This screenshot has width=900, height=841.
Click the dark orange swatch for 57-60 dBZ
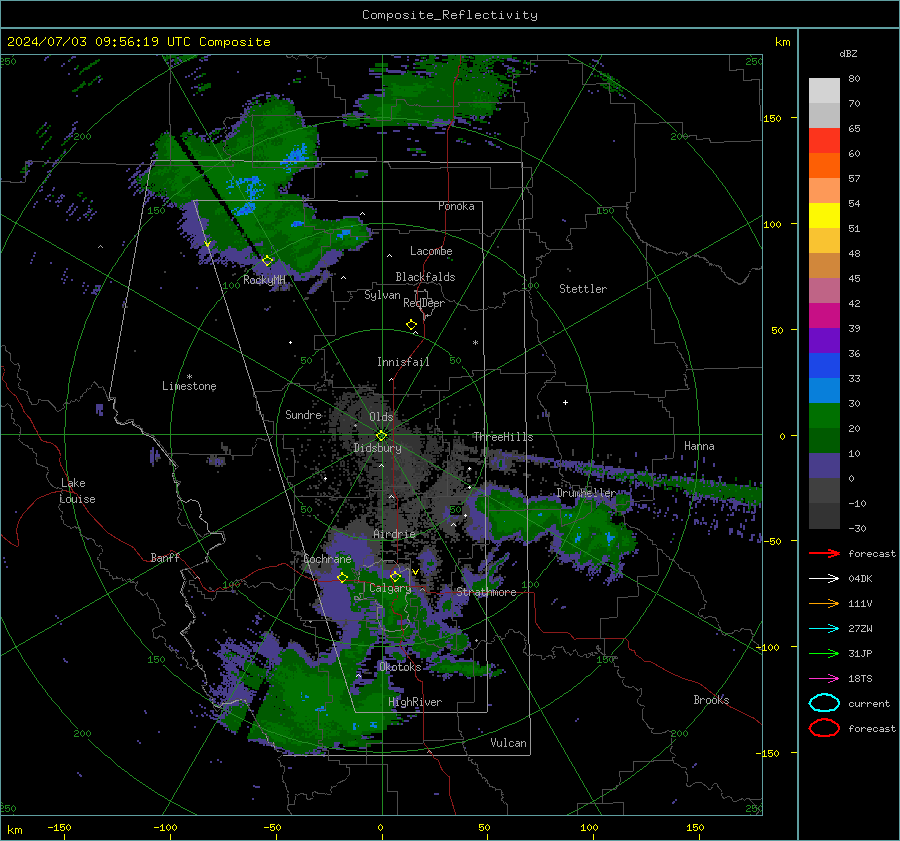tap(824, 165)
